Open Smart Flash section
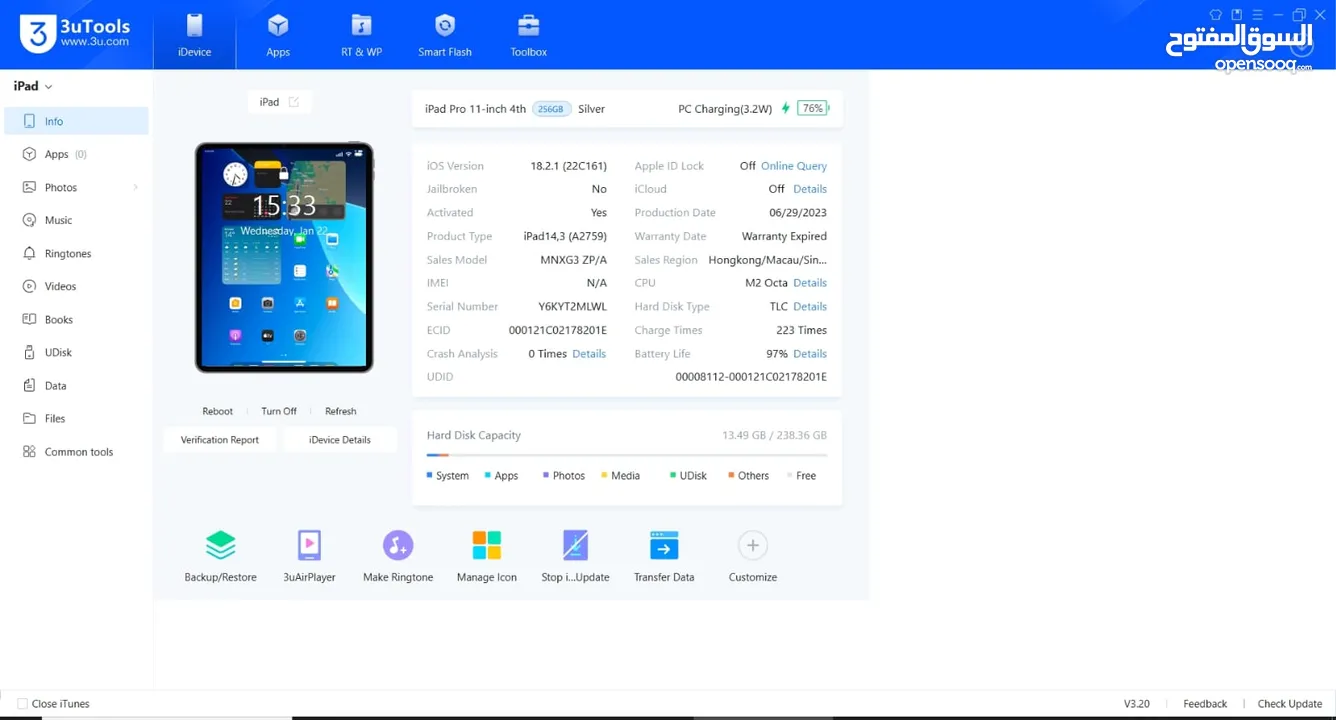 (445, 35)
